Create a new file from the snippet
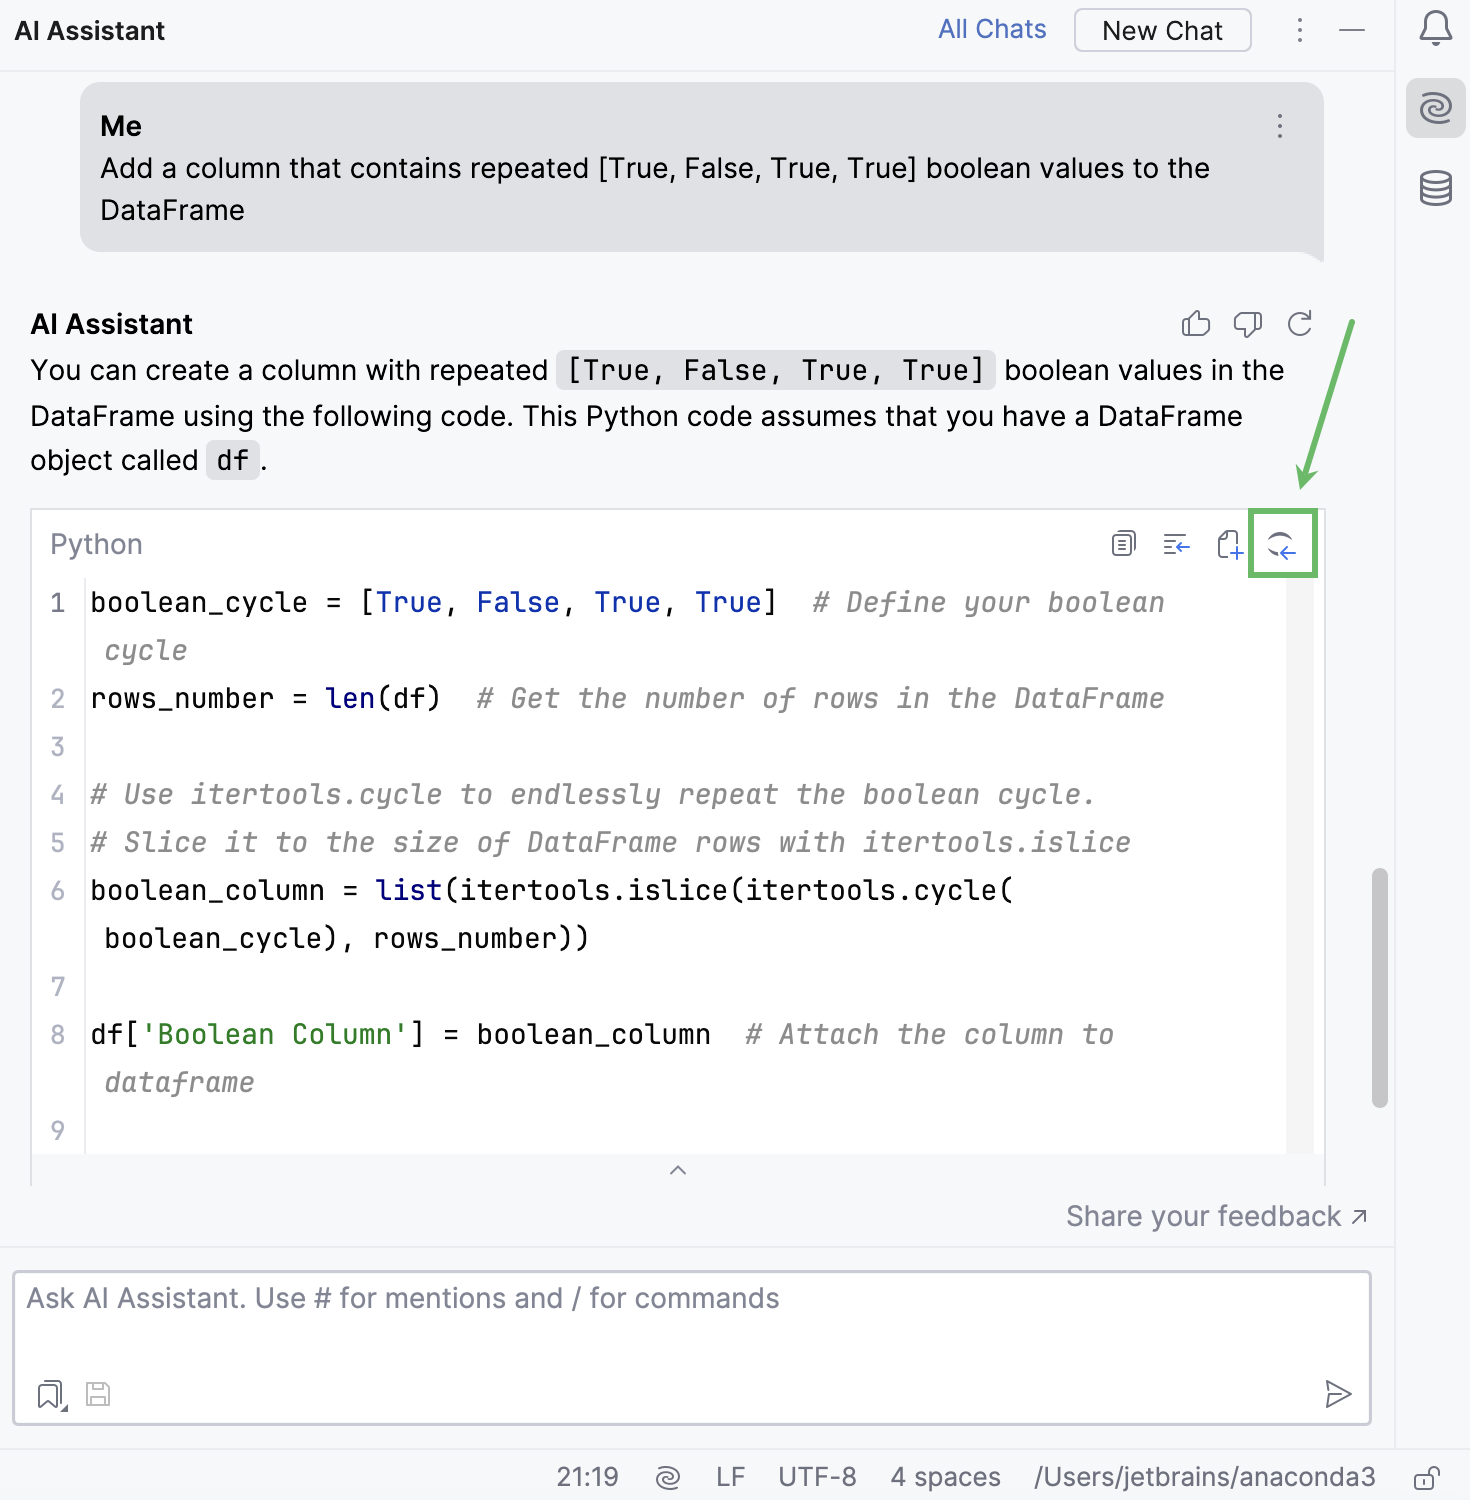Image resolution: width=1470 pixels, height=1500 pixels. [x=1230, y=545]
